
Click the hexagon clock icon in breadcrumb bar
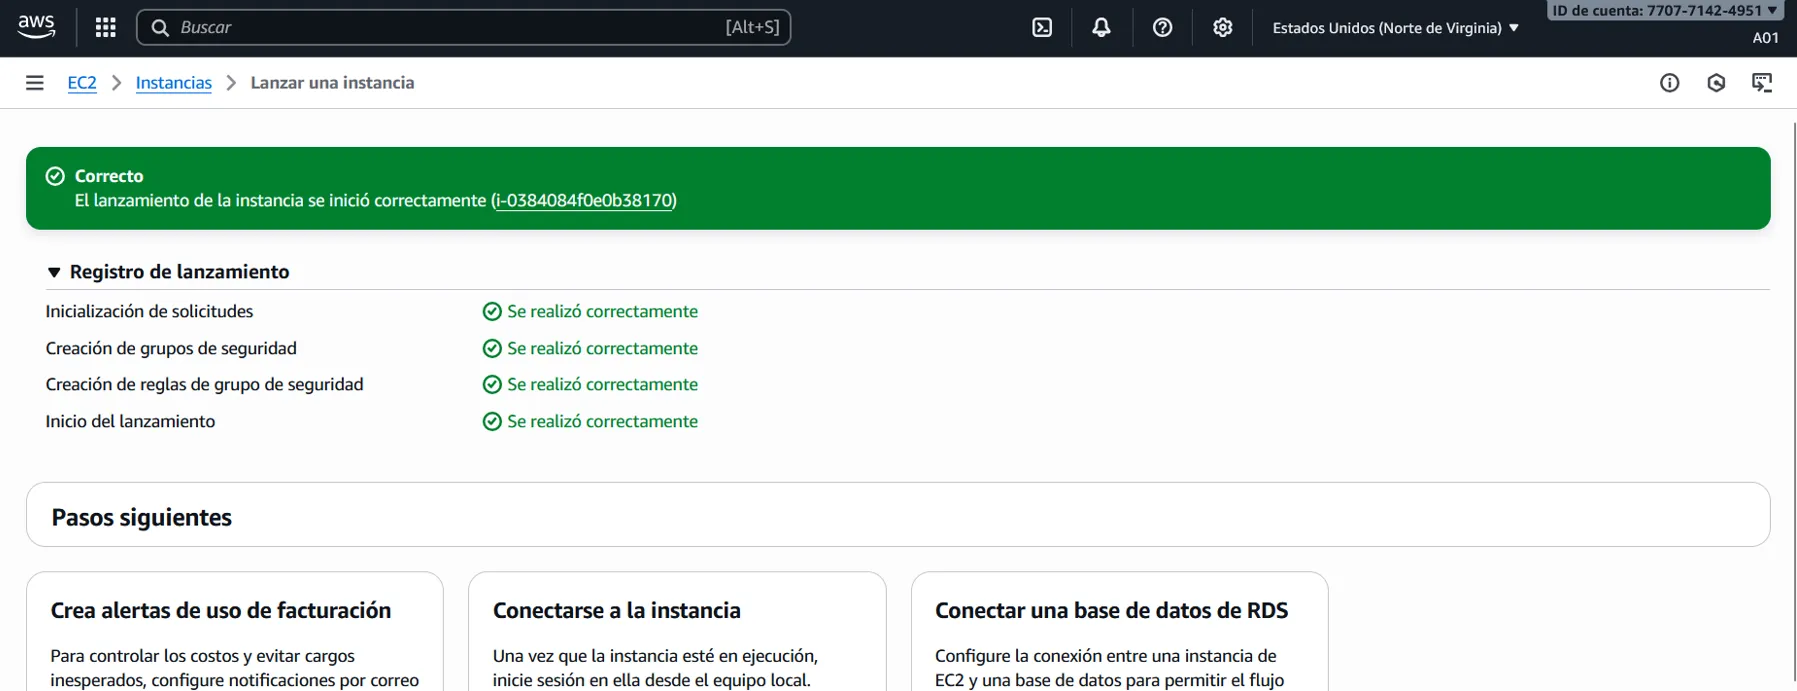tap(1716, 83)
